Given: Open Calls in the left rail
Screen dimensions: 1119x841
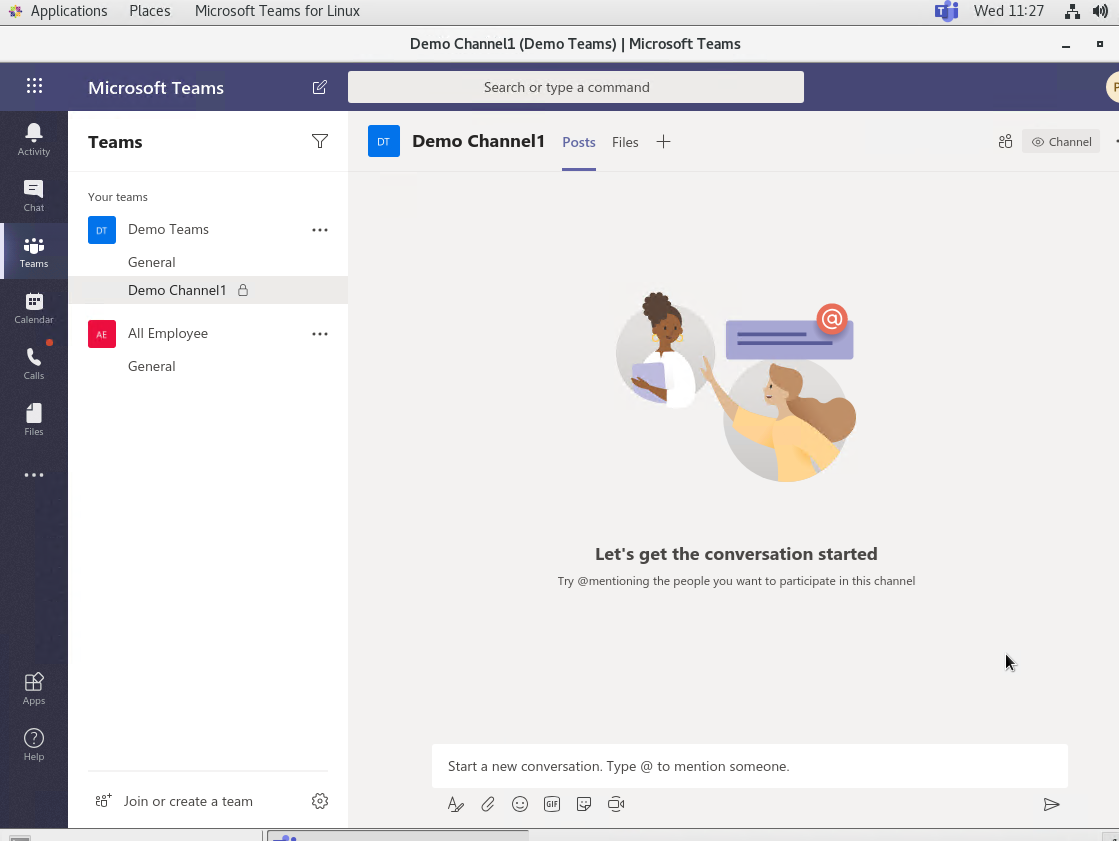Looking at the screenshot, I should pos(34,364).
